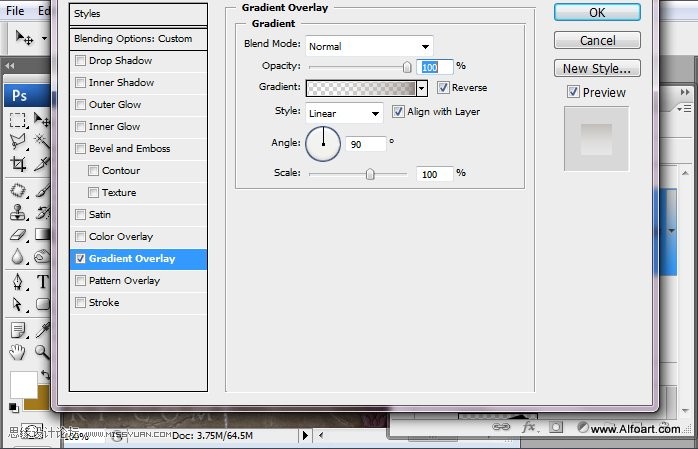Select the Polygonal Lasso tool
The image size is (698, 449).
point(18,142)
